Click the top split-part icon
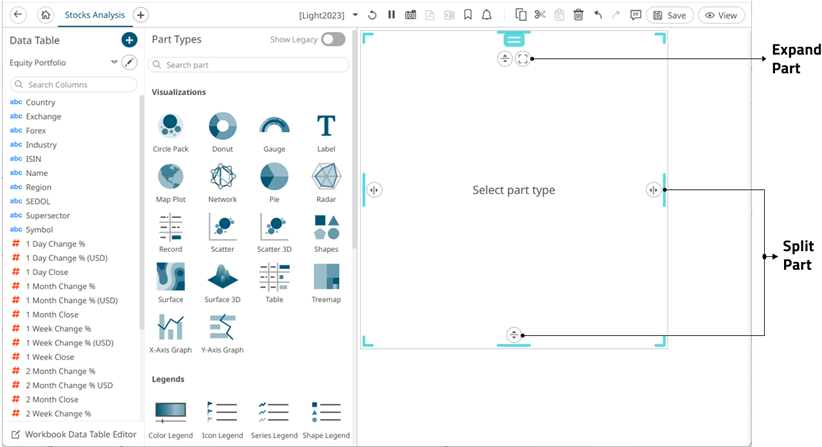 (504, 58)
